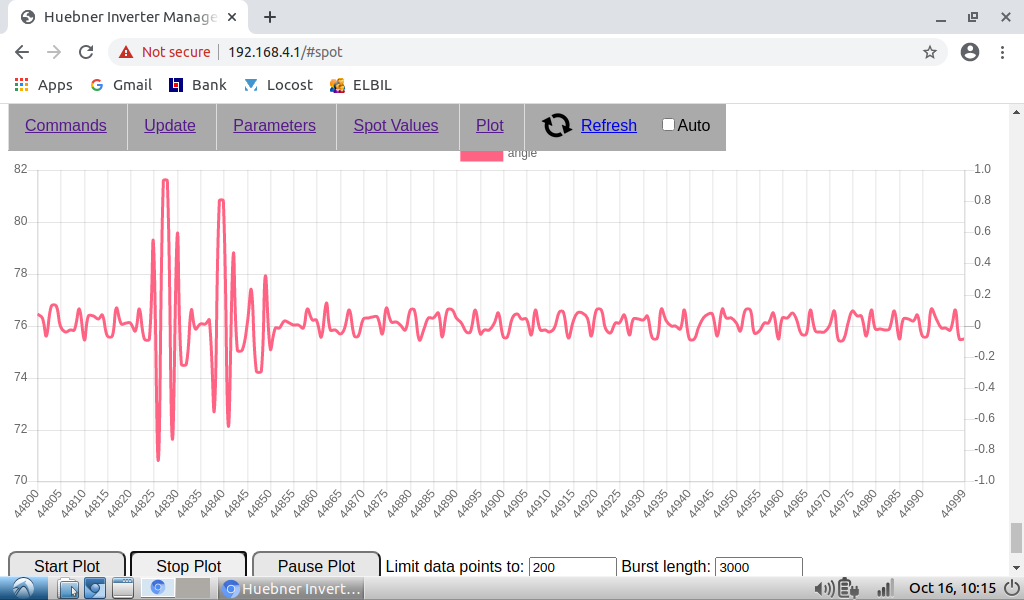The image size is (1024, 600).
Task: Open the network signal indicator in the tray
Action: pyautogui.click(x=885, y=589)
